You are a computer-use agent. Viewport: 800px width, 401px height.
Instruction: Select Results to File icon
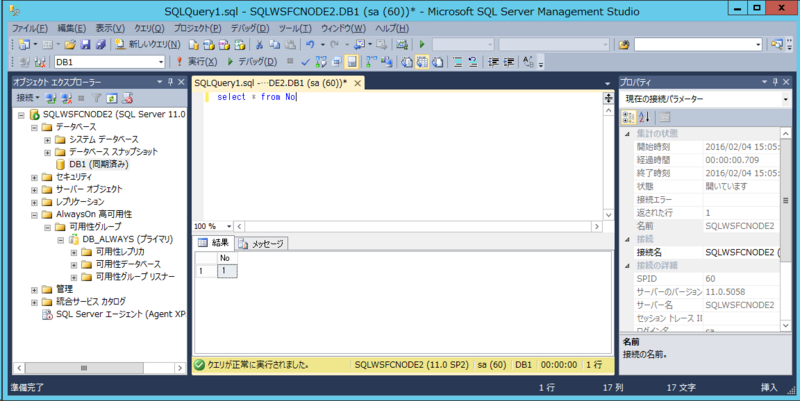point(437,62)
